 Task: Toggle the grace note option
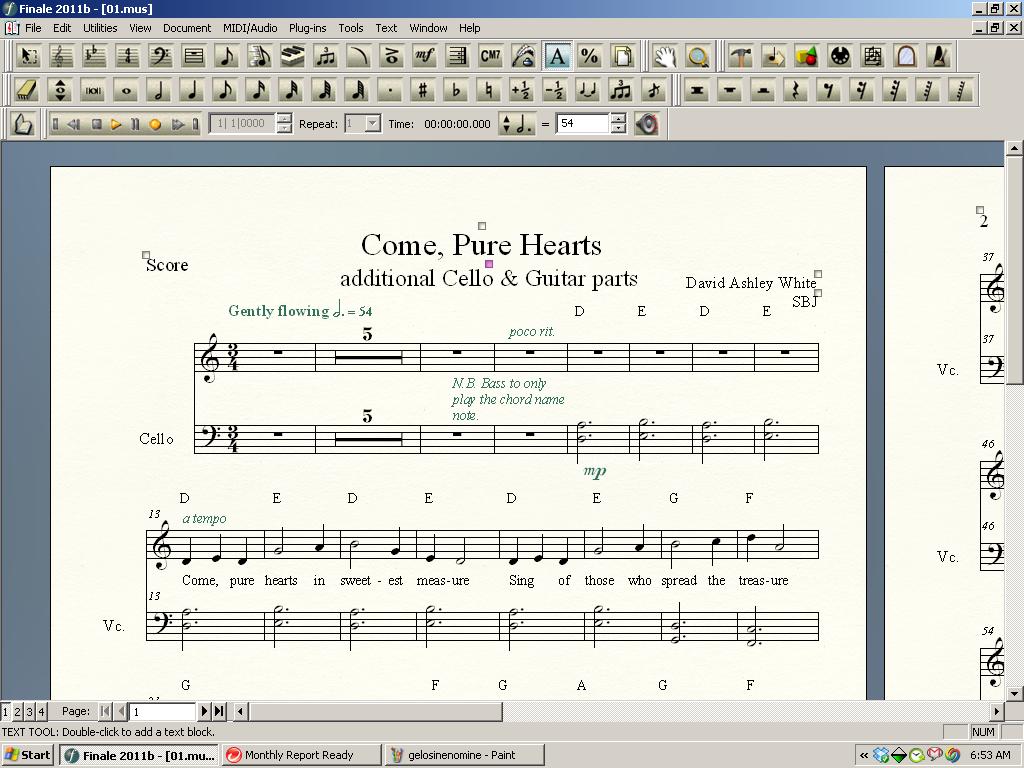click(x=654, y=90)
